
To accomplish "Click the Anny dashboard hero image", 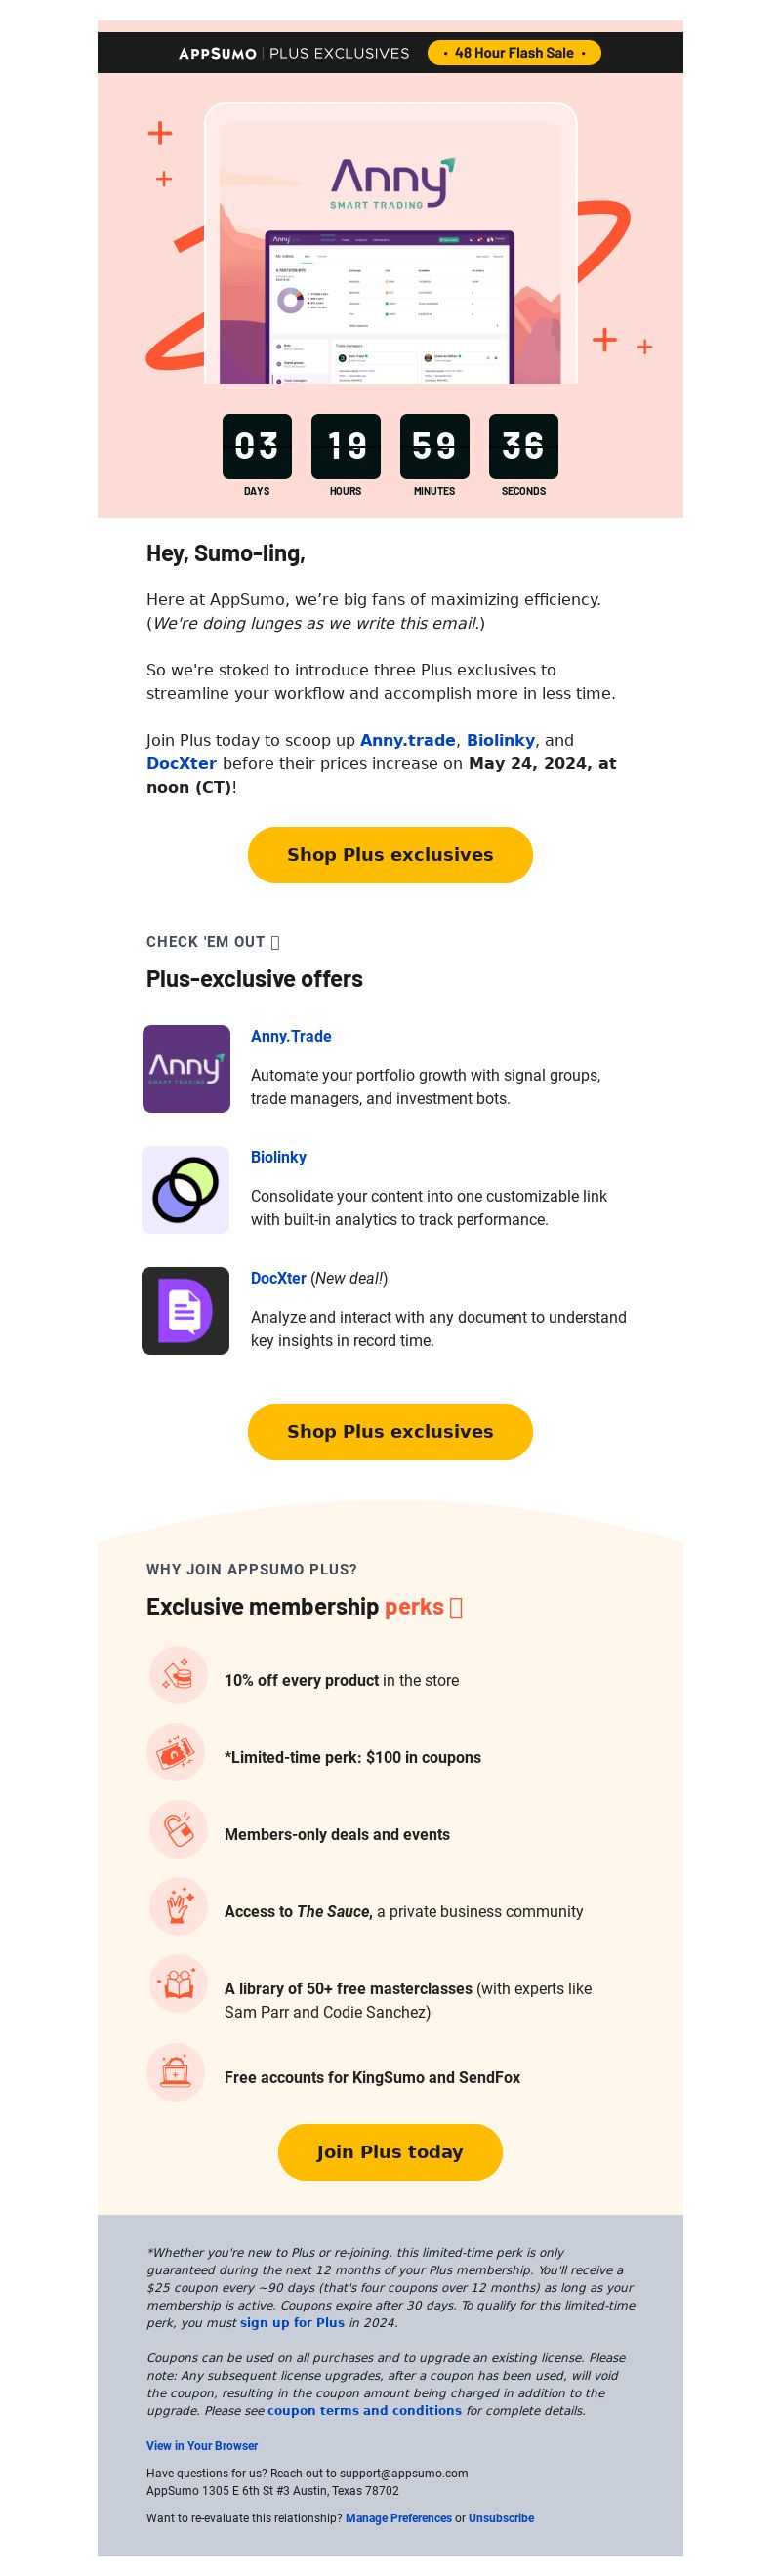I will point(390,245).
